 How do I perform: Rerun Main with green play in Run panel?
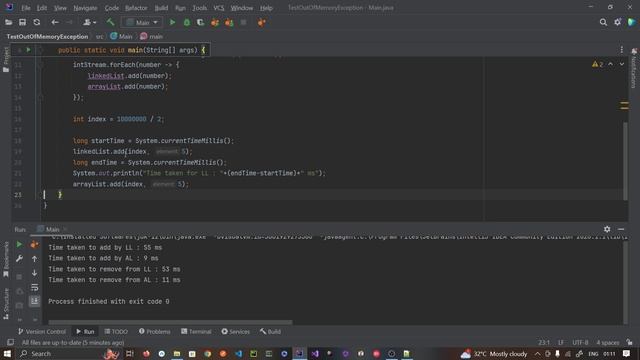pyautogui.click(x=19, y=244)
